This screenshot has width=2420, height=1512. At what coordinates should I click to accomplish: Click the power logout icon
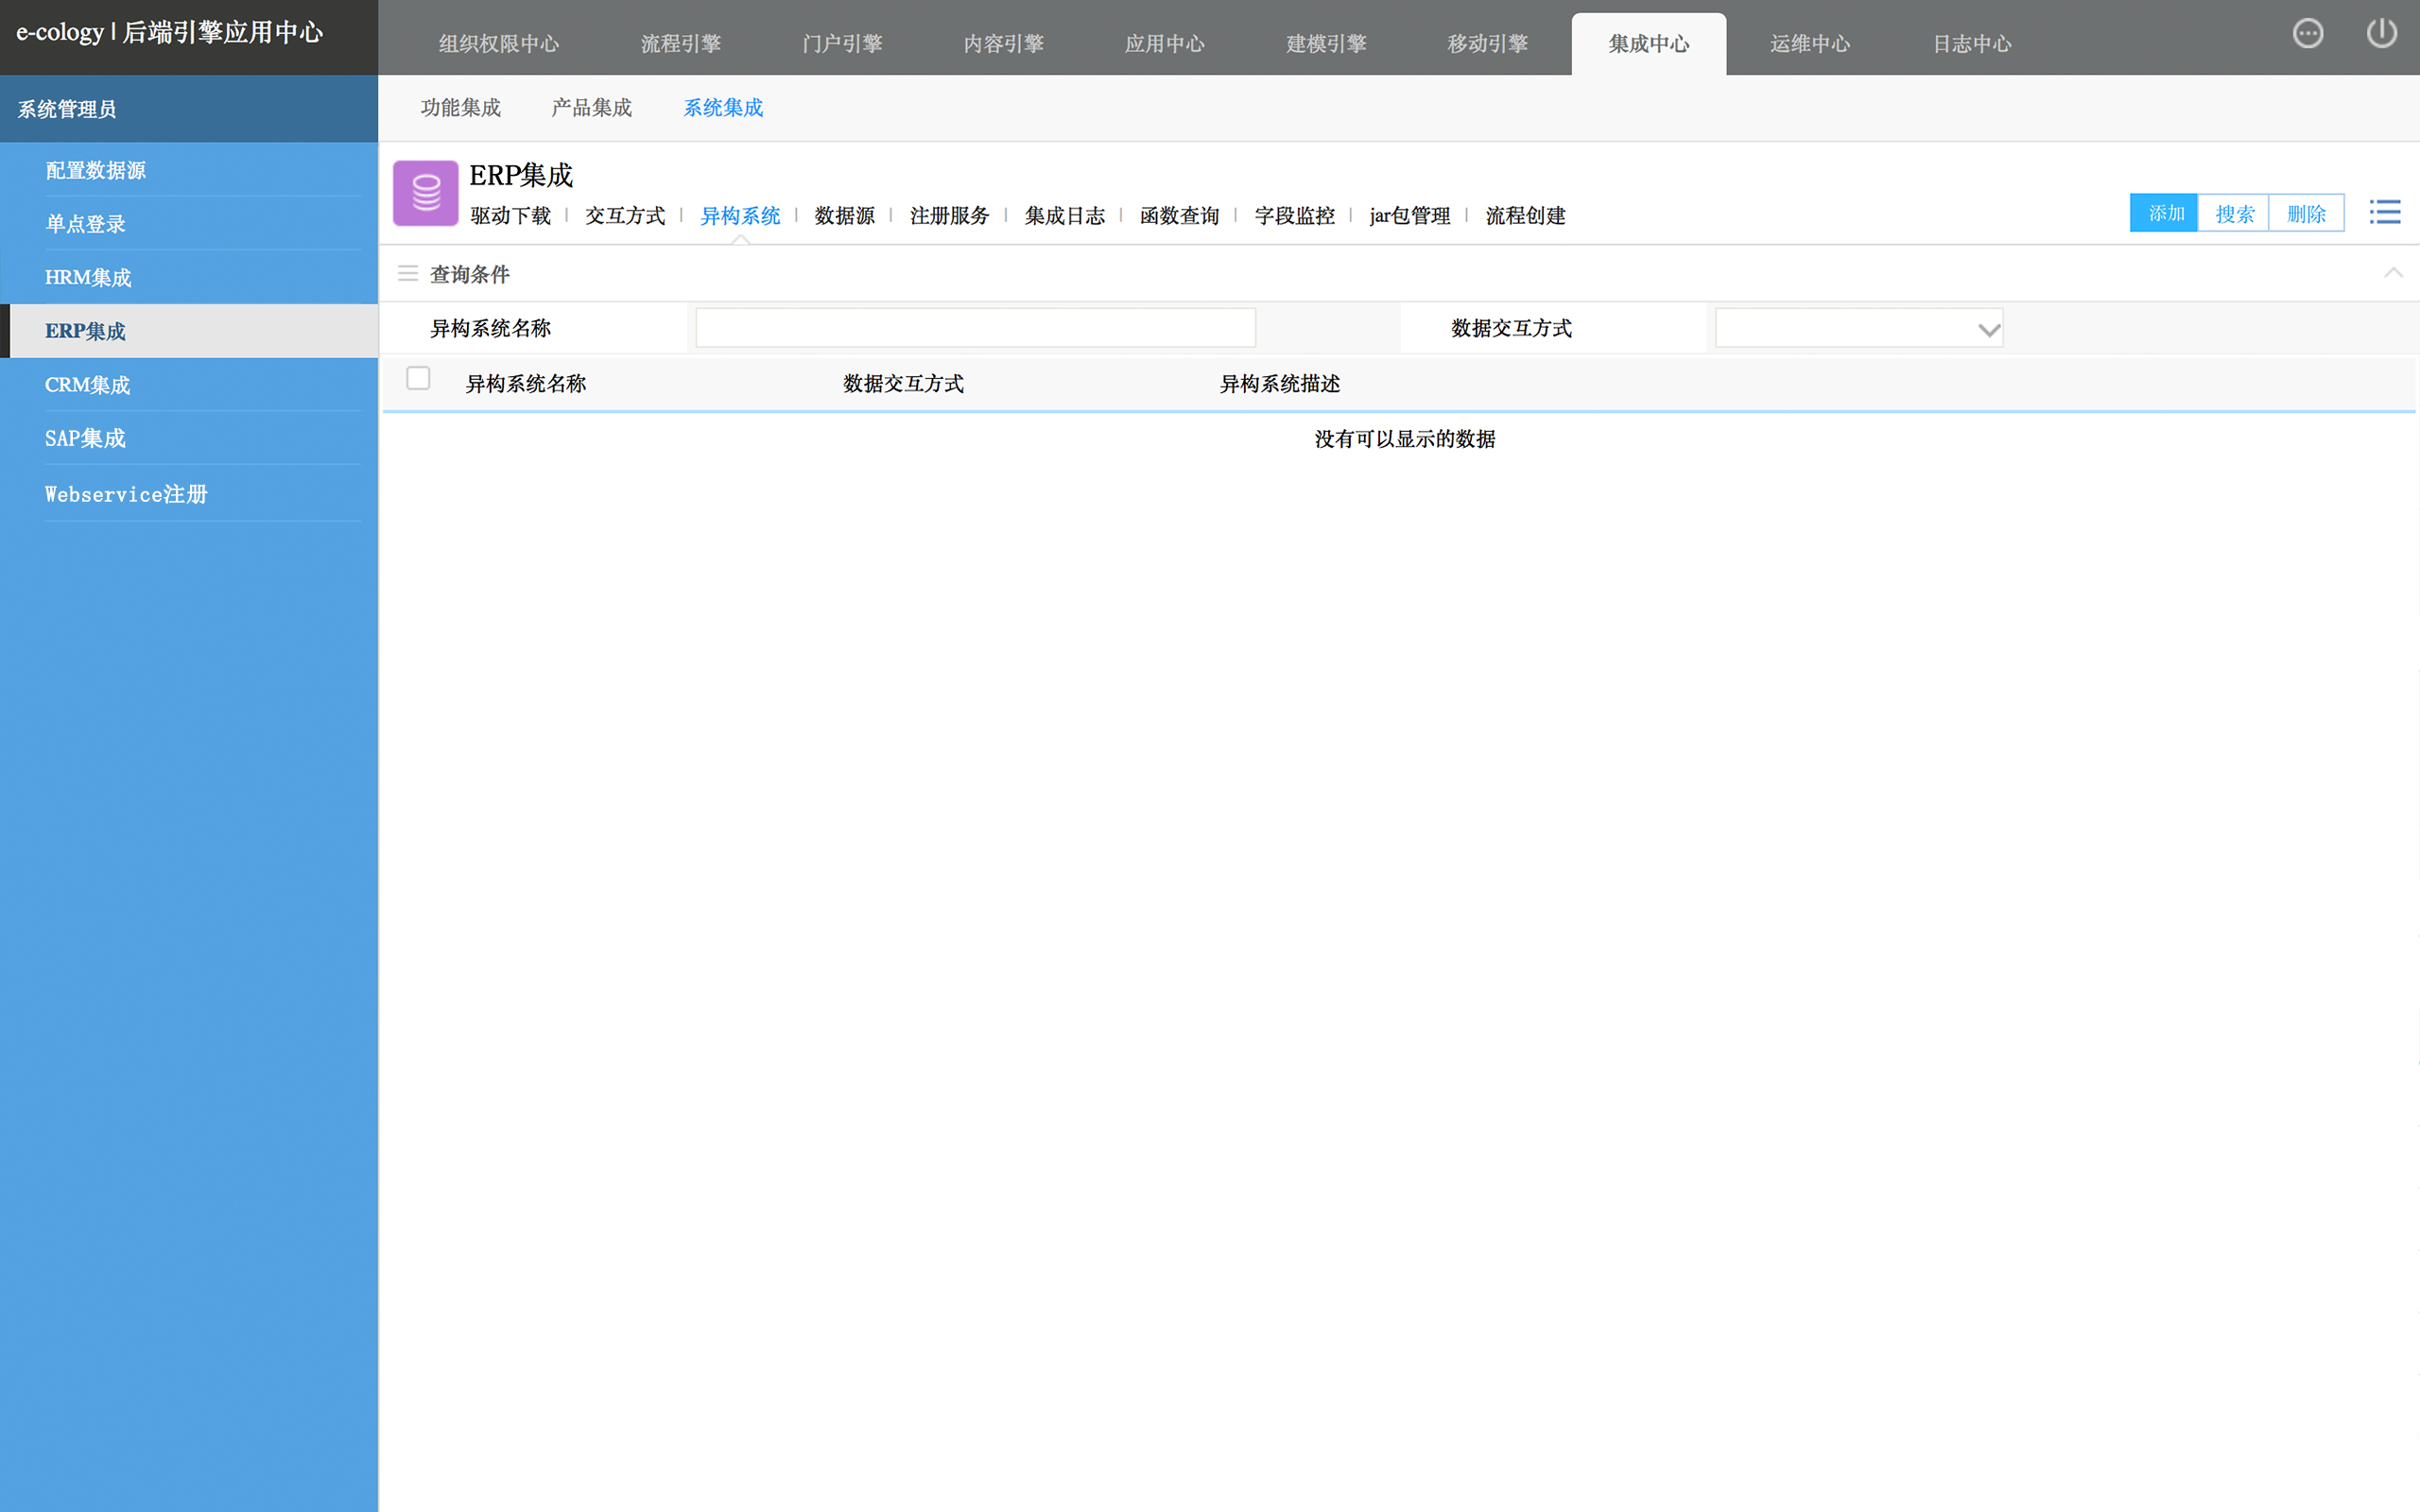coord(2381,34)
